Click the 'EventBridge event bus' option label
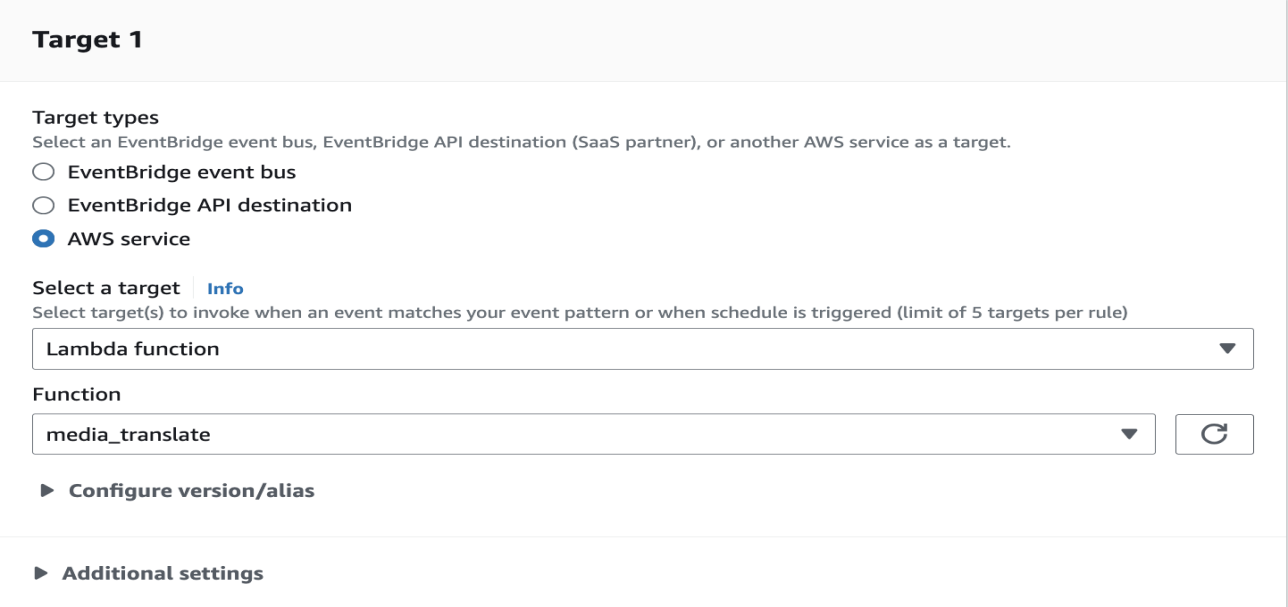Image resolution: width=1288 pixels, height=607 pixels. tap(182, 172)
